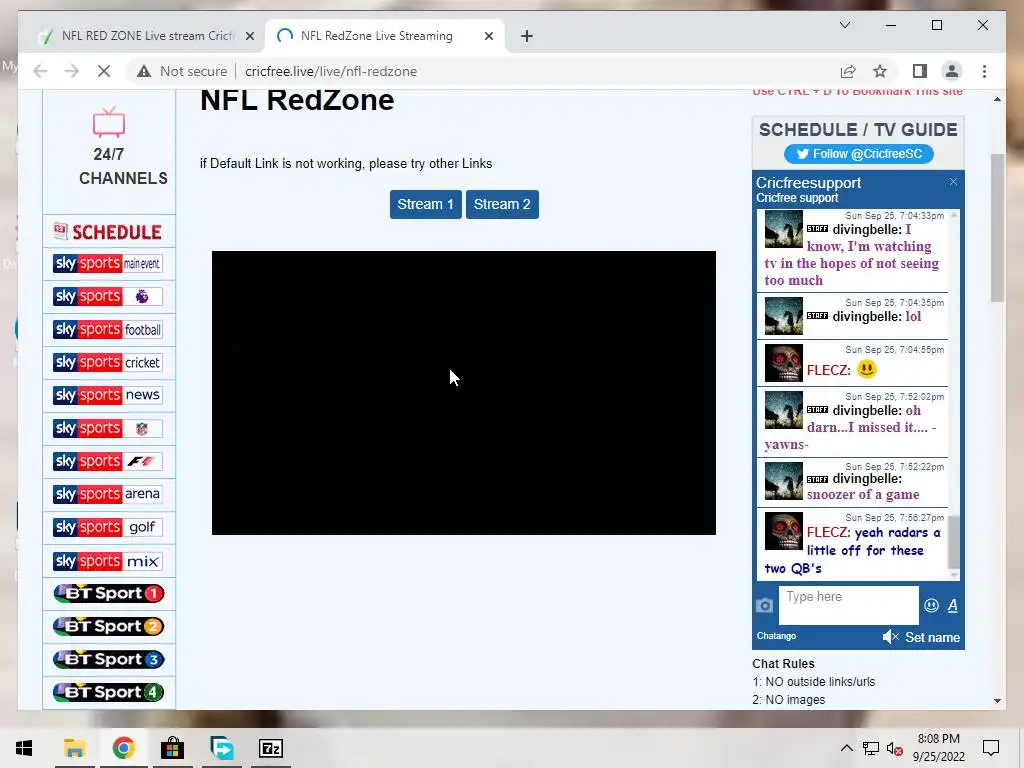
Task: Open Microsoft Store from taskbar
Action: point(172,748)
